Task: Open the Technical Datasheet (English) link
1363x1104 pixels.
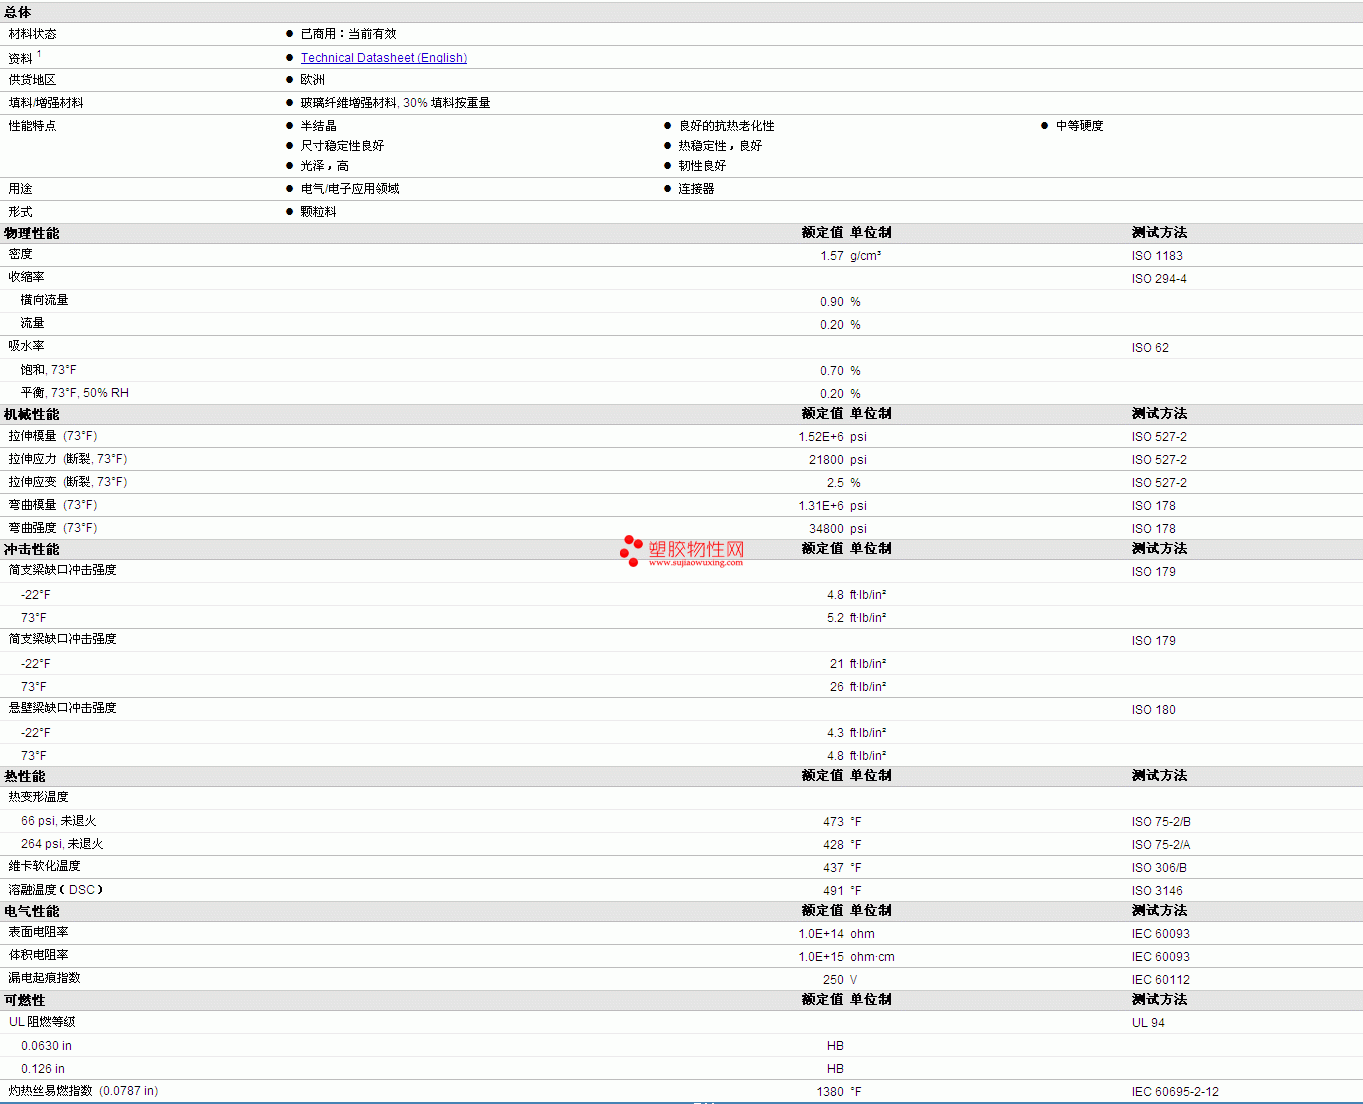Action: [x=384, y=58]
